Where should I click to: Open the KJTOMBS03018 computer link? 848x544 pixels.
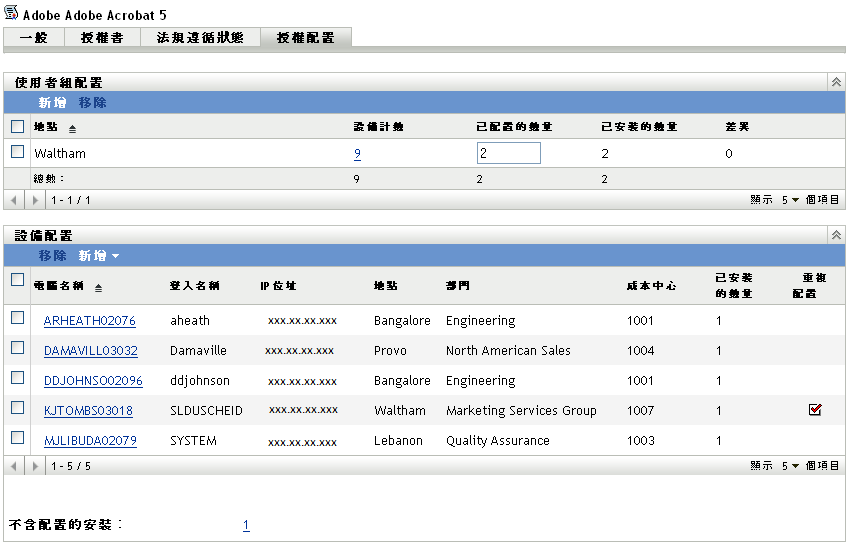point(88,410)
